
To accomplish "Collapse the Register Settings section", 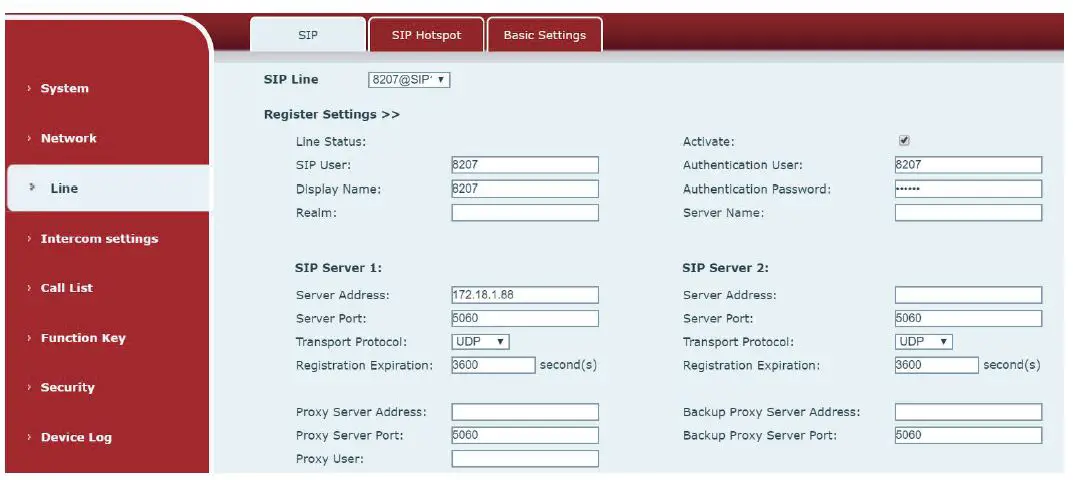I will 331,114.
